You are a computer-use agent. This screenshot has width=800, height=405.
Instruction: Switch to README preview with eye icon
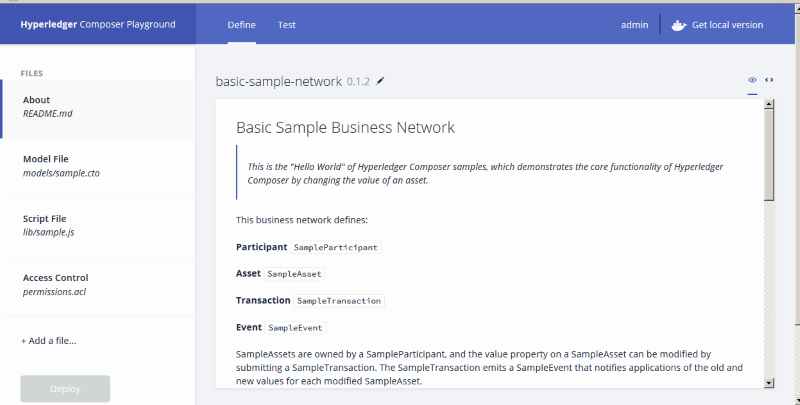pyautogui.click(x=752, y=80)
